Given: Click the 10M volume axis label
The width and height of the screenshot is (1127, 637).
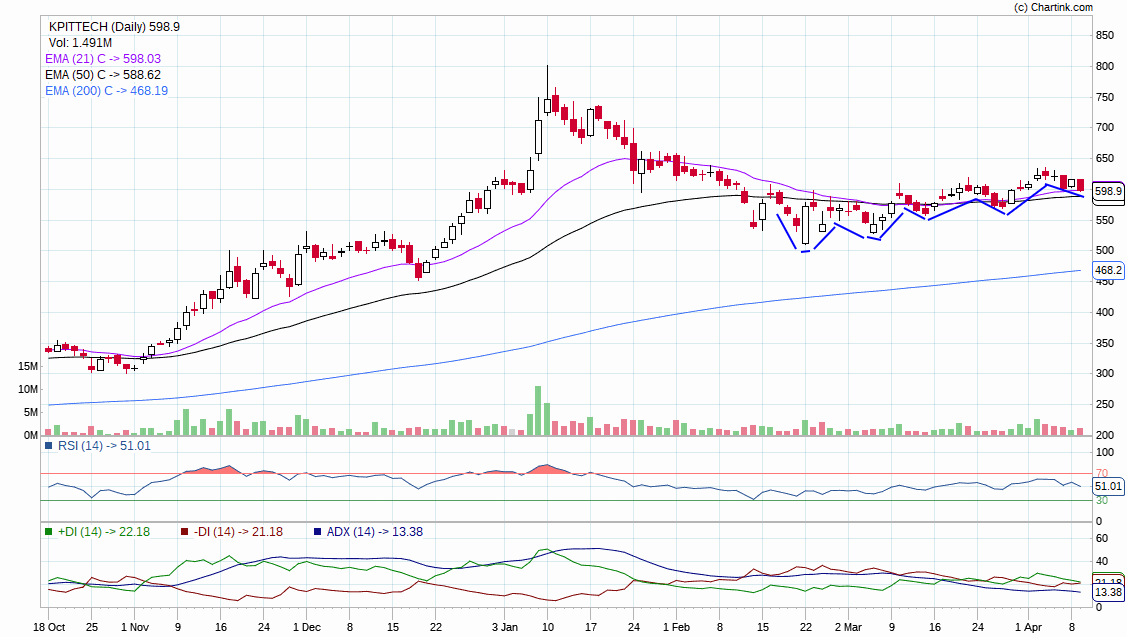Looking at the screenshot, I should pyautogui.click(x=28, y=390).
